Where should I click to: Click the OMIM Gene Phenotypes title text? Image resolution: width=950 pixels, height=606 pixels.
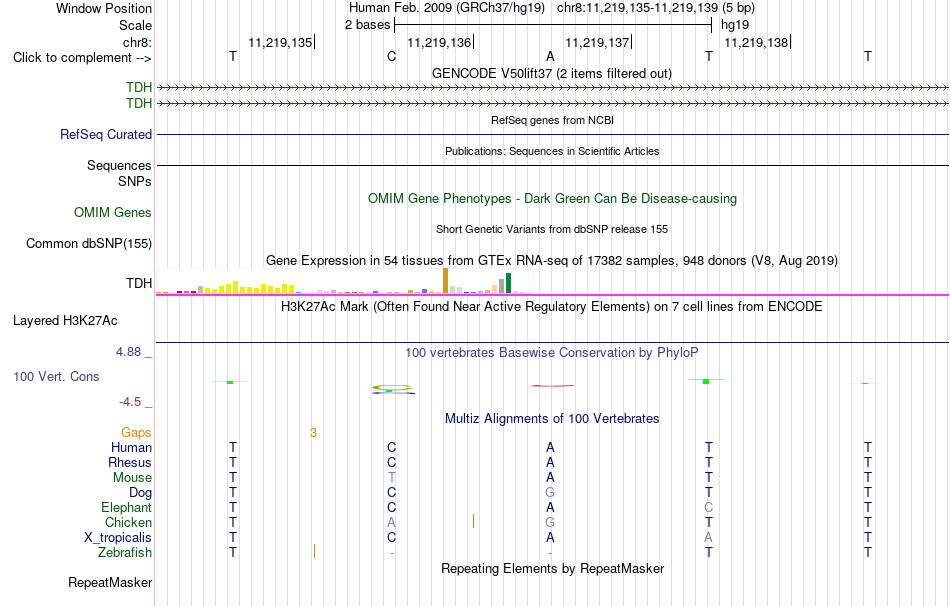[552, 199]
